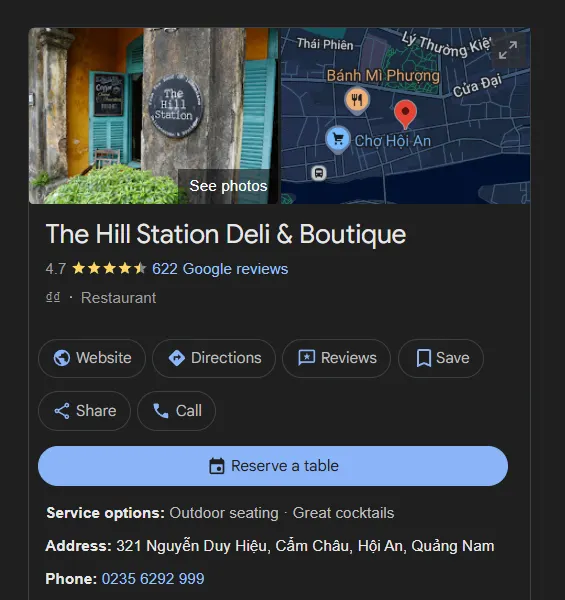Call the restaurant using the Call button
565x600 pixels.
(x=176, y=411)
